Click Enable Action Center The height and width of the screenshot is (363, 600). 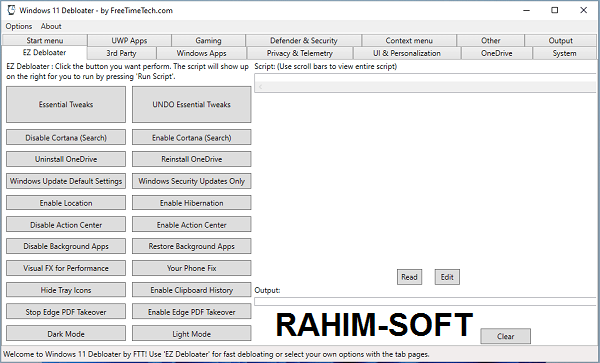click(x=192, y=225)
